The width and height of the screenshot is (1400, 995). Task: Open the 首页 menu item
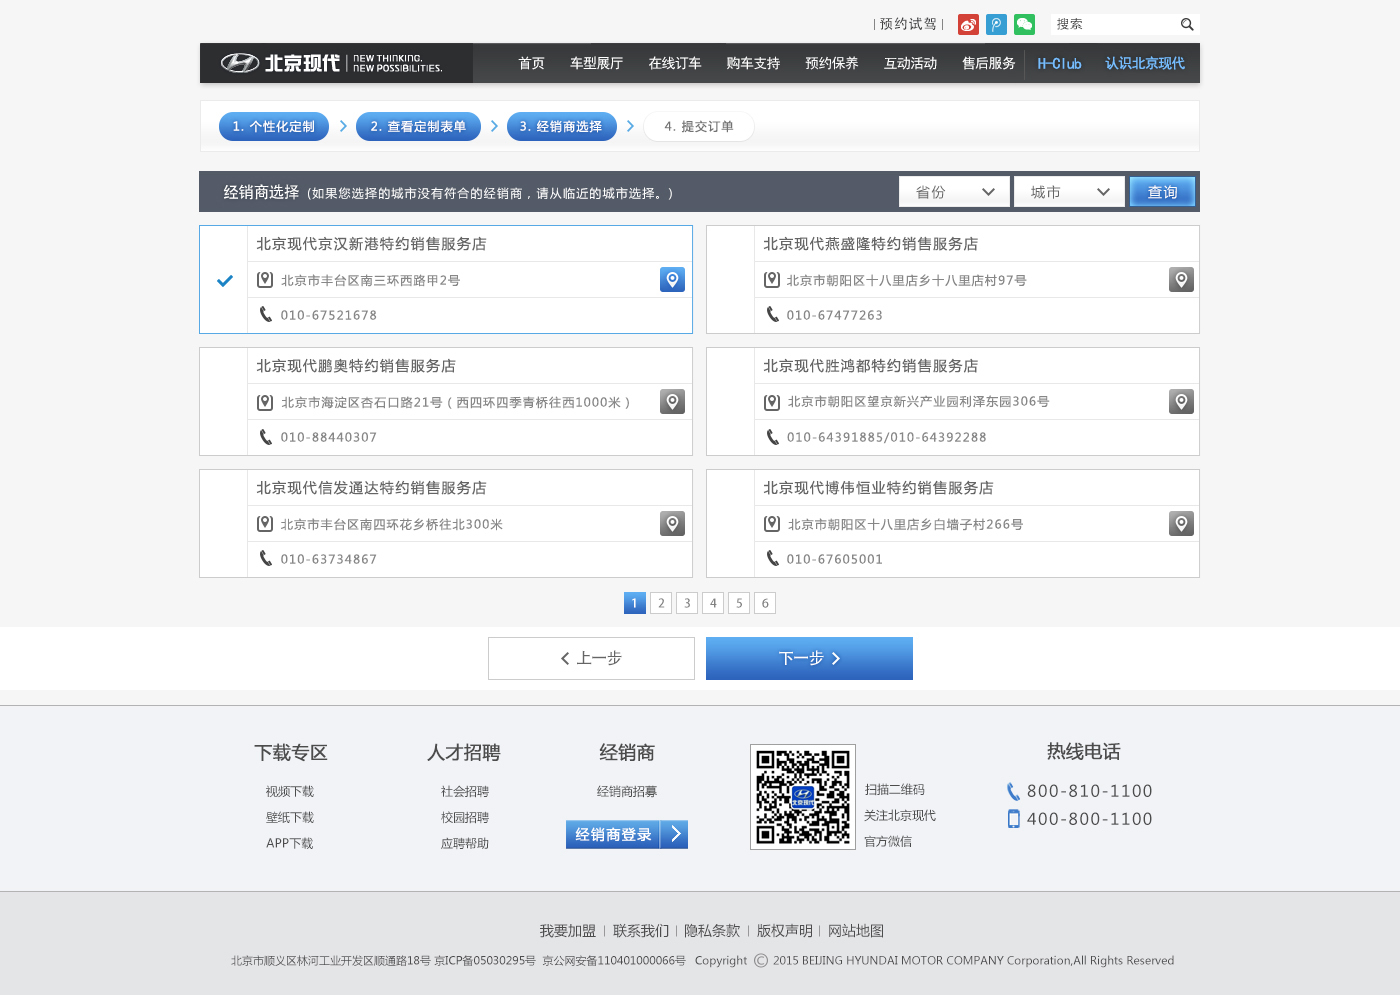(532, 63)
